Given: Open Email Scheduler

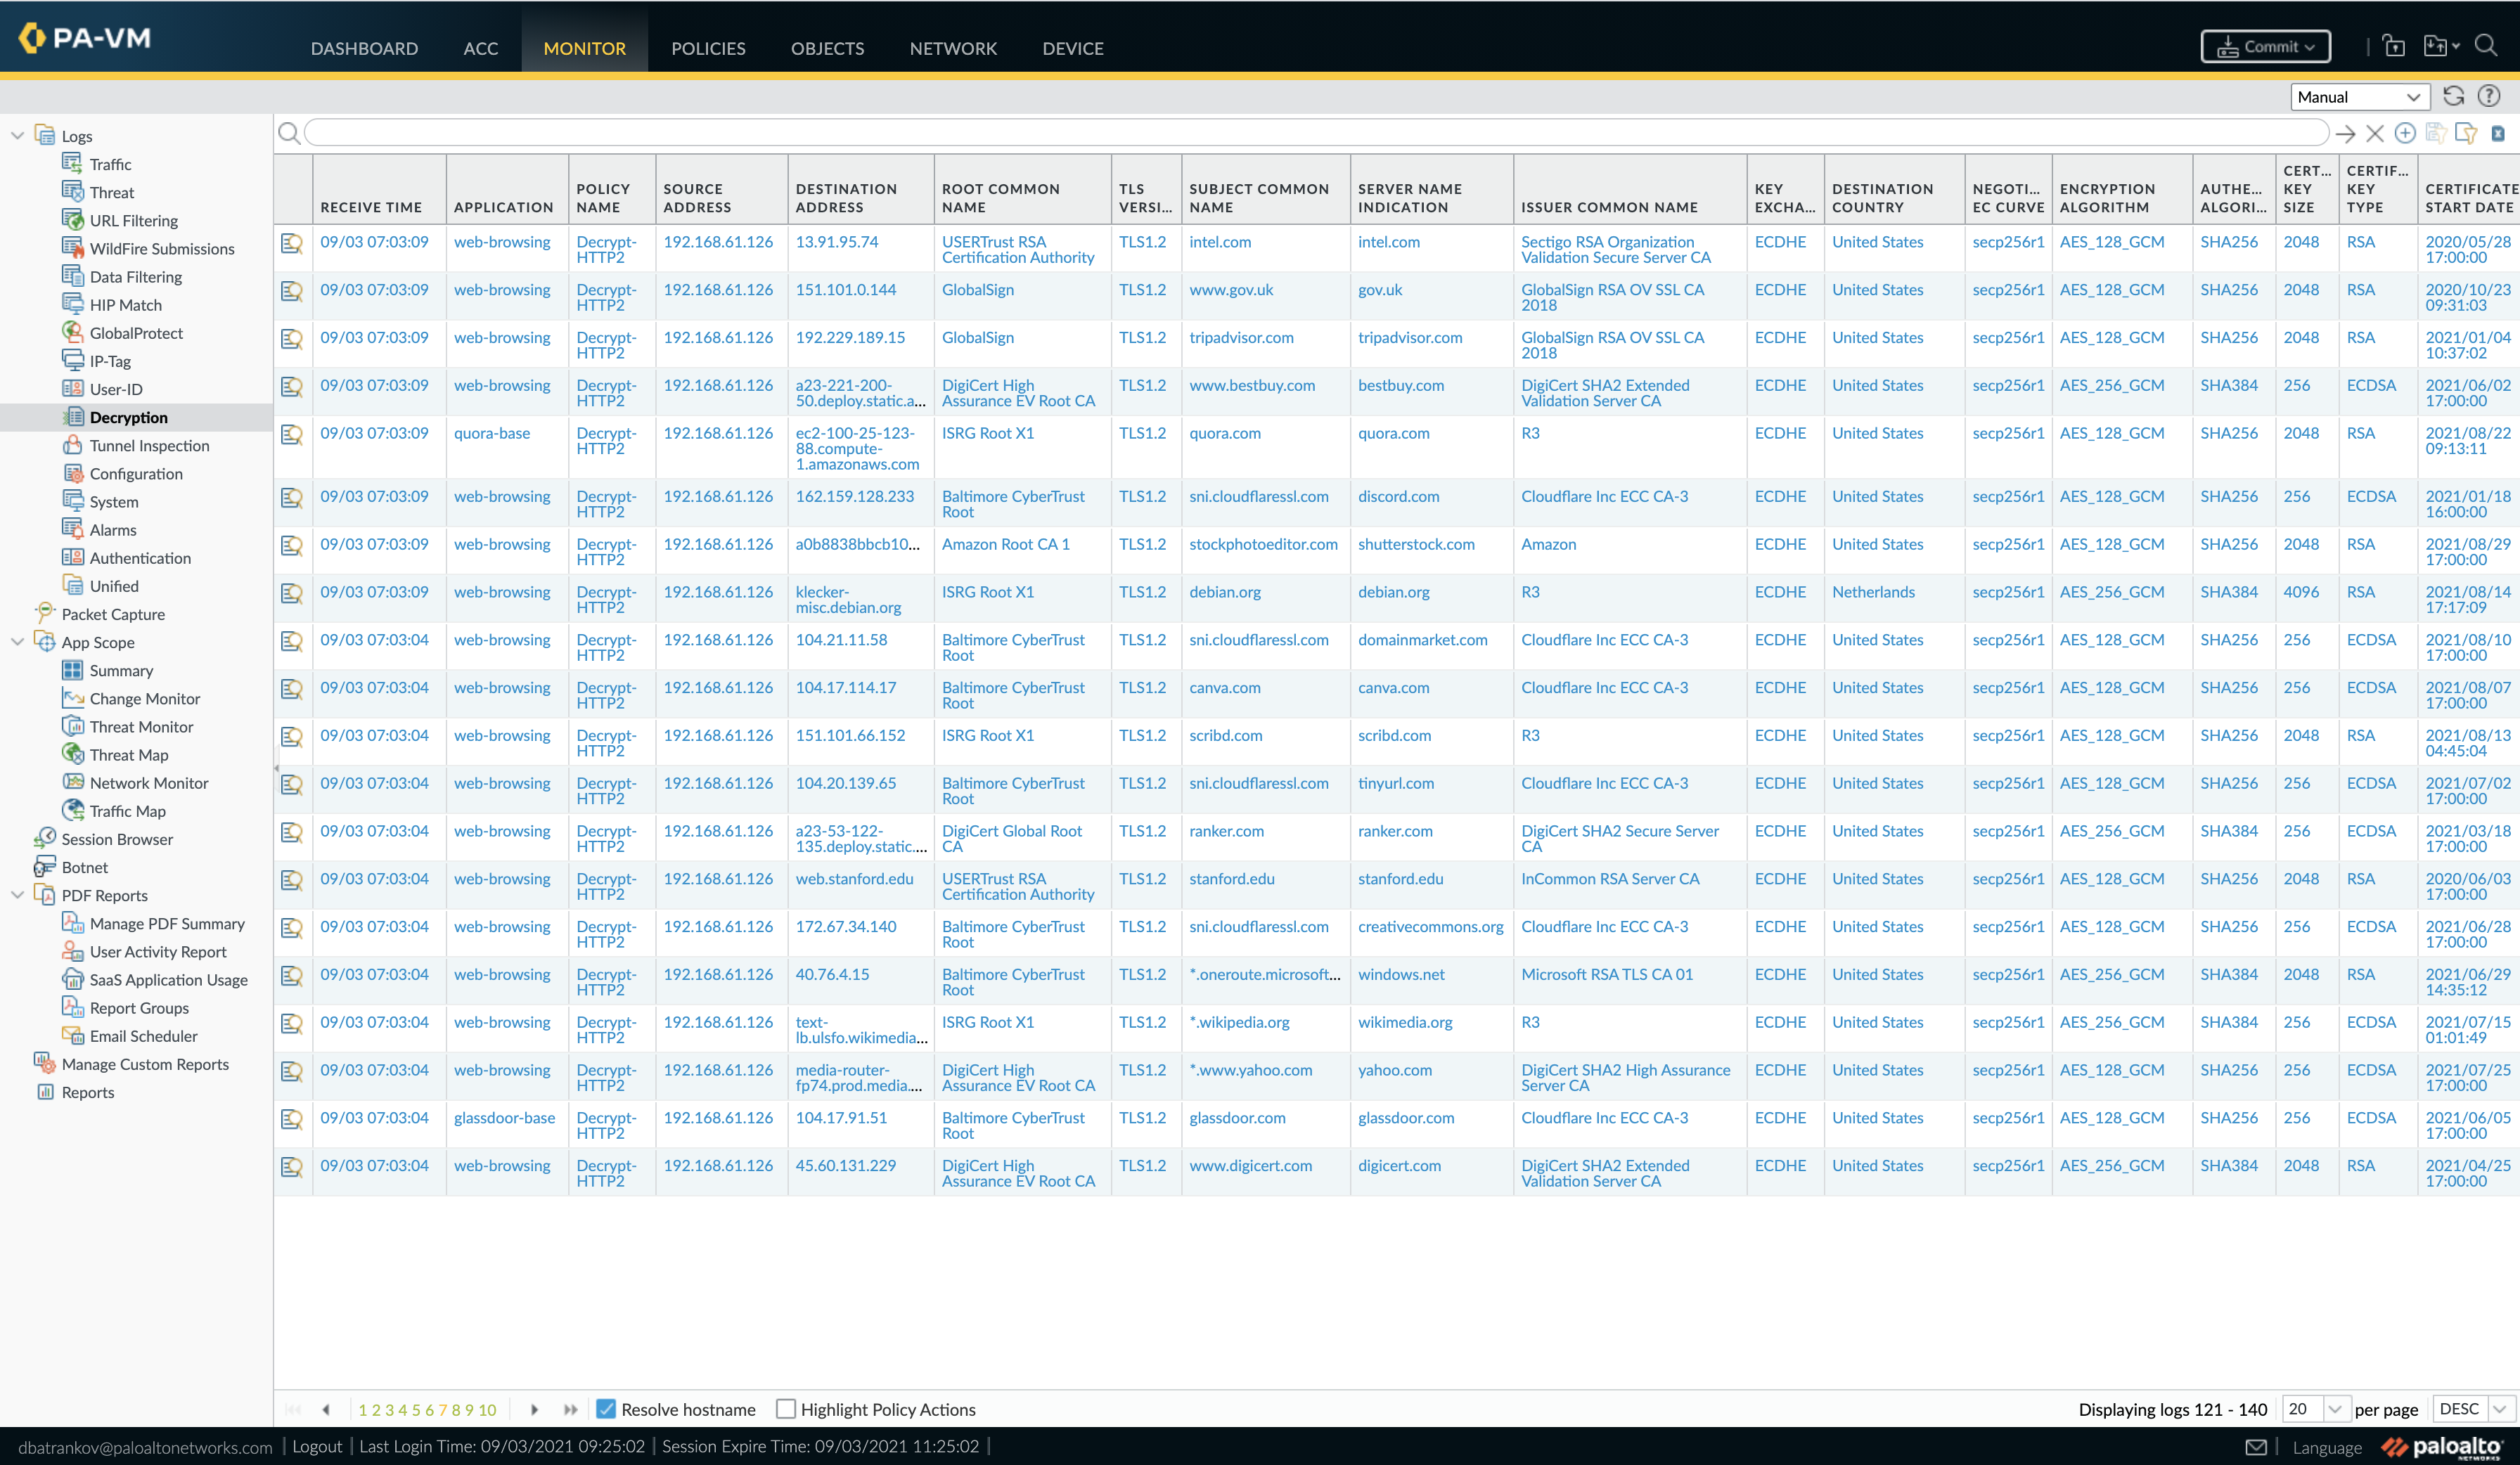Looking at the screenshot, I should tap(143, 1036).
